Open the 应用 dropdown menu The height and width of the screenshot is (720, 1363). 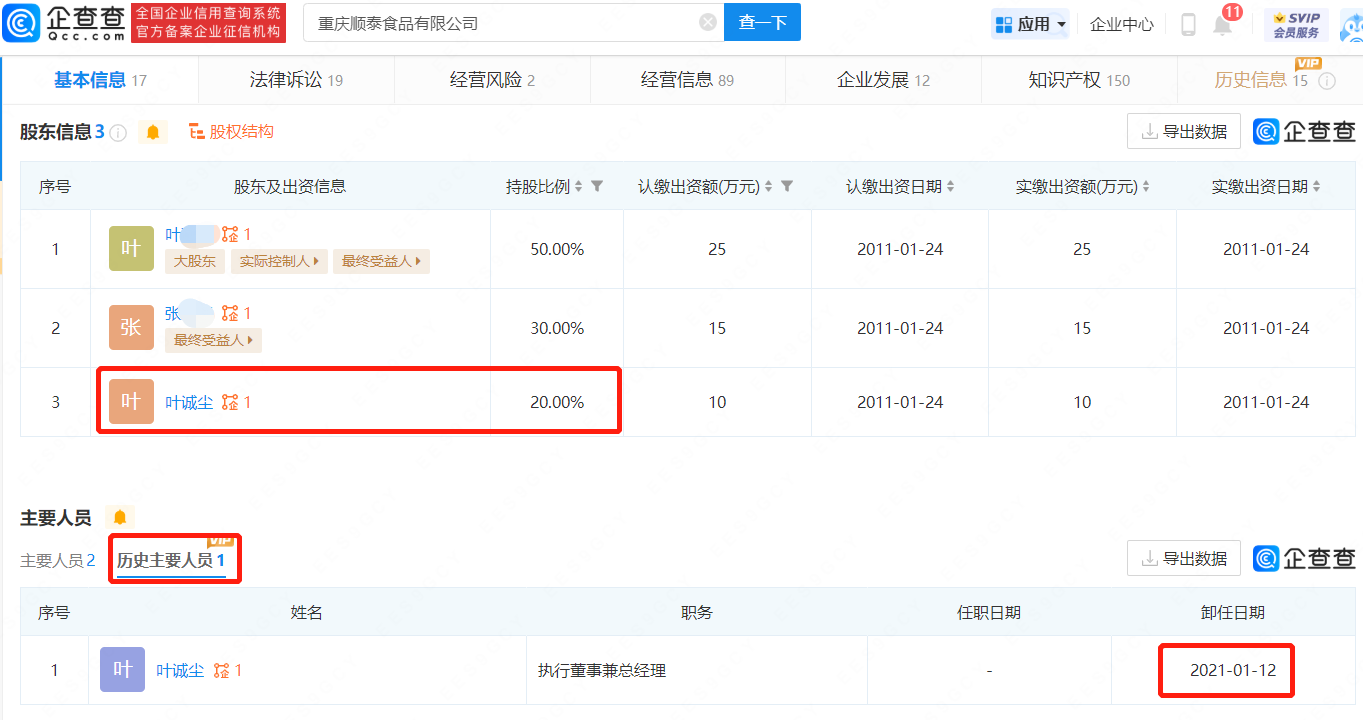[x=1030, y=24]
